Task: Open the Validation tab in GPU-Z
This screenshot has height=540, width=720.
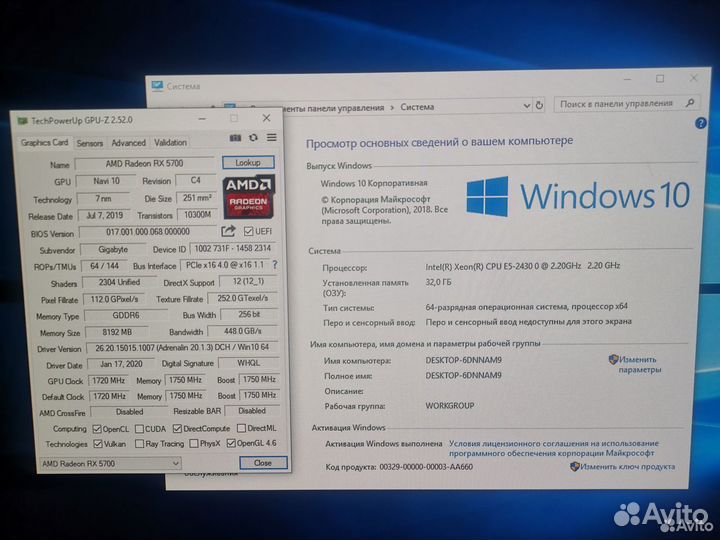Action: coord(170,142)
